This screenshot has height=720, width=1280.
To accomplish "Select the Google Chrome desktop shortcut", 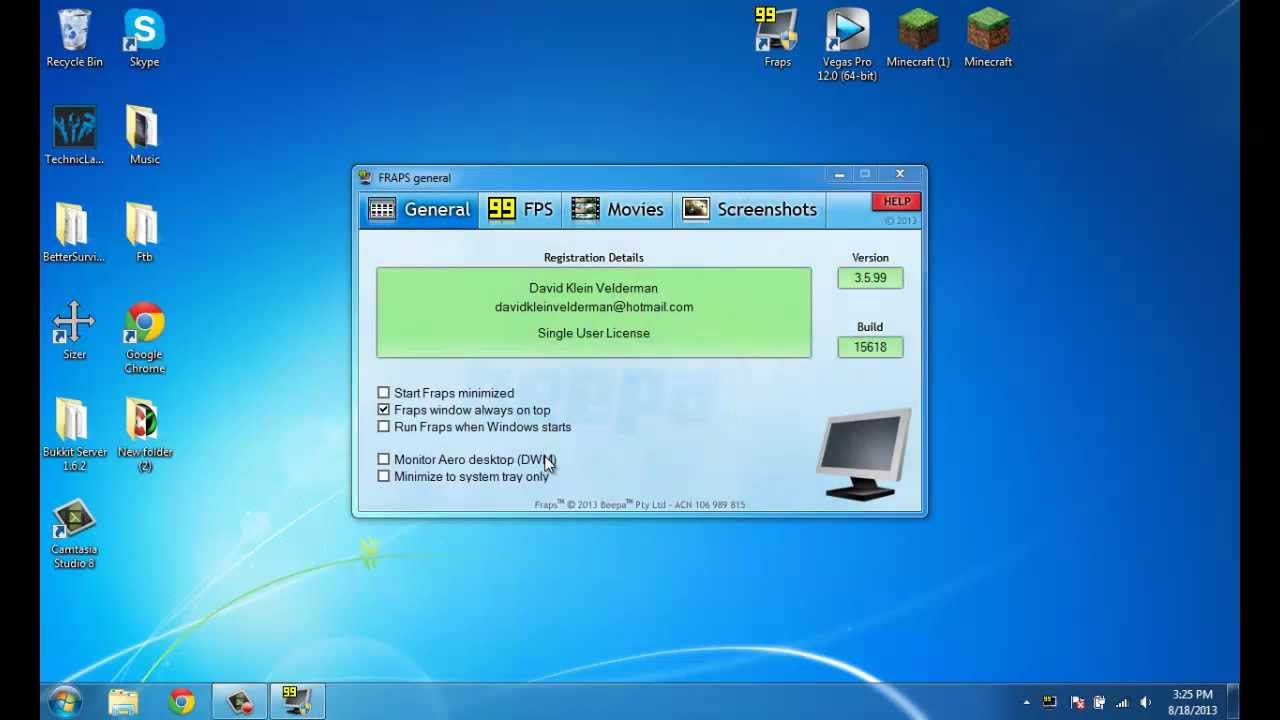I will pyautogui.click(x=144, y=338).
